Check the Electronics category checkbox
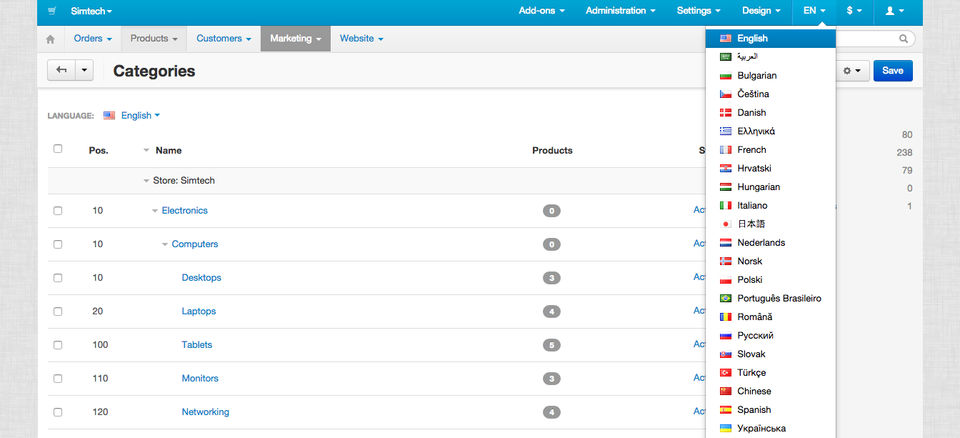Screen dimensions: 960x438 pos(58,210)
